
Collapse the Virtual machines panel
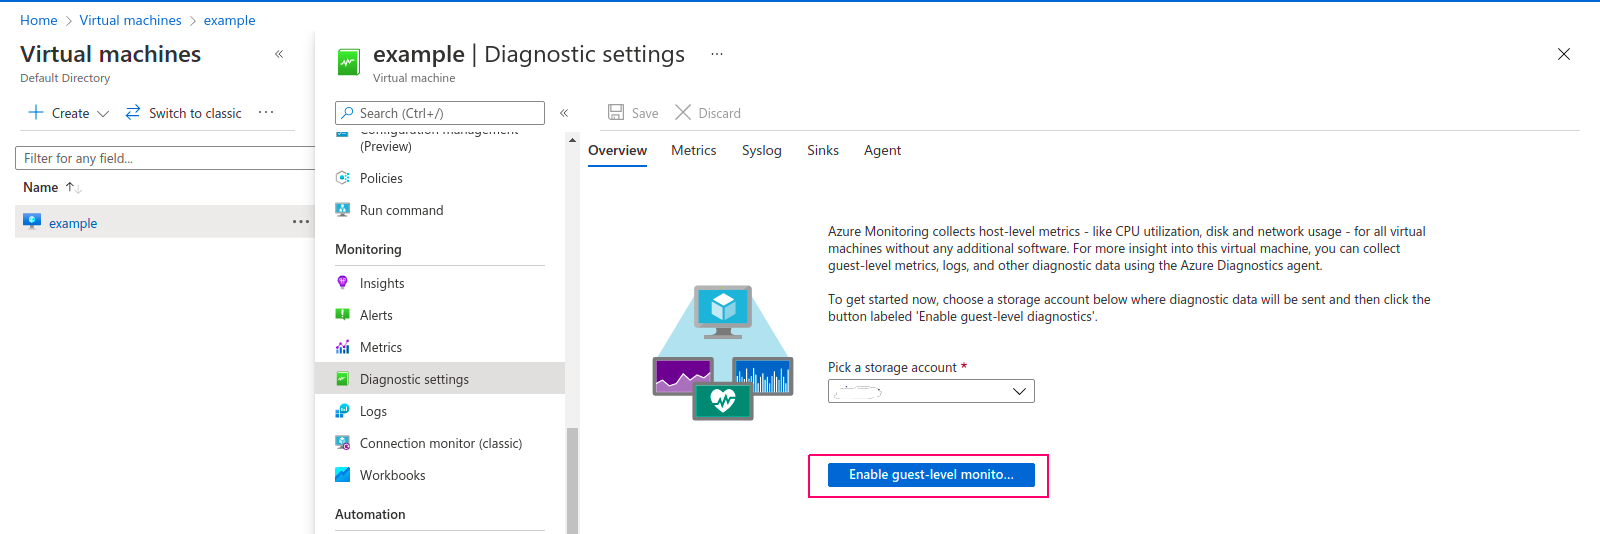pyautogui.click(x=279, y=54)
